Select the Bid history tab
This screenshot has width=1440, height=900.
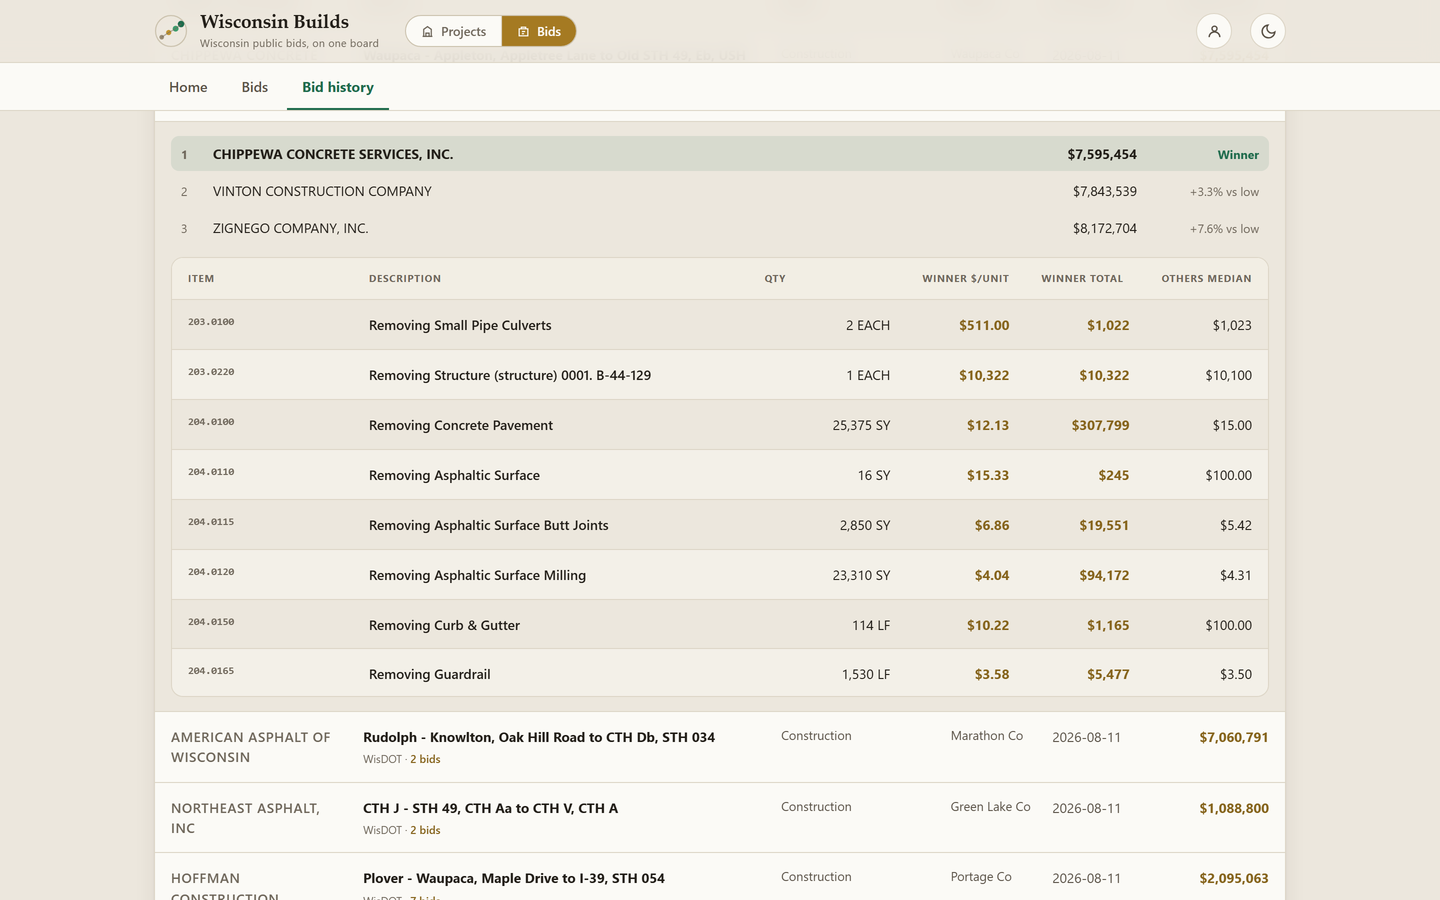(338, 87)
